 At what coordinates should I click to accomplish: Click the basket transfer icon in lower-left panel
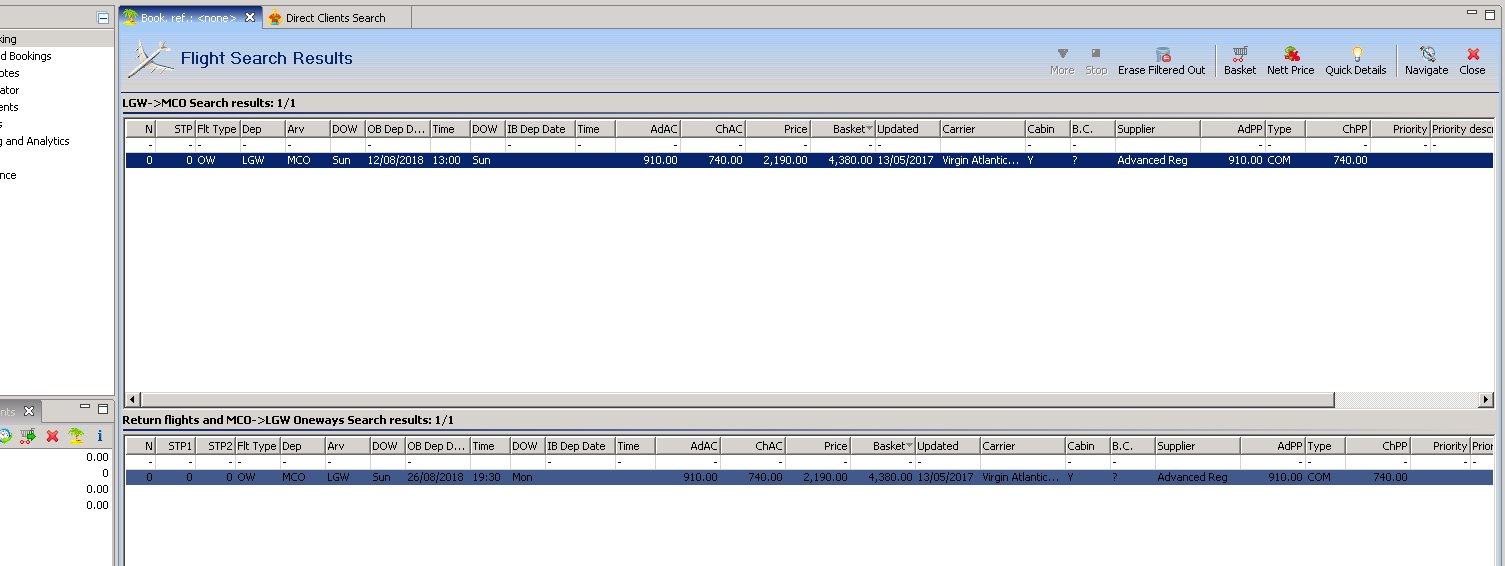coord(28,436)
